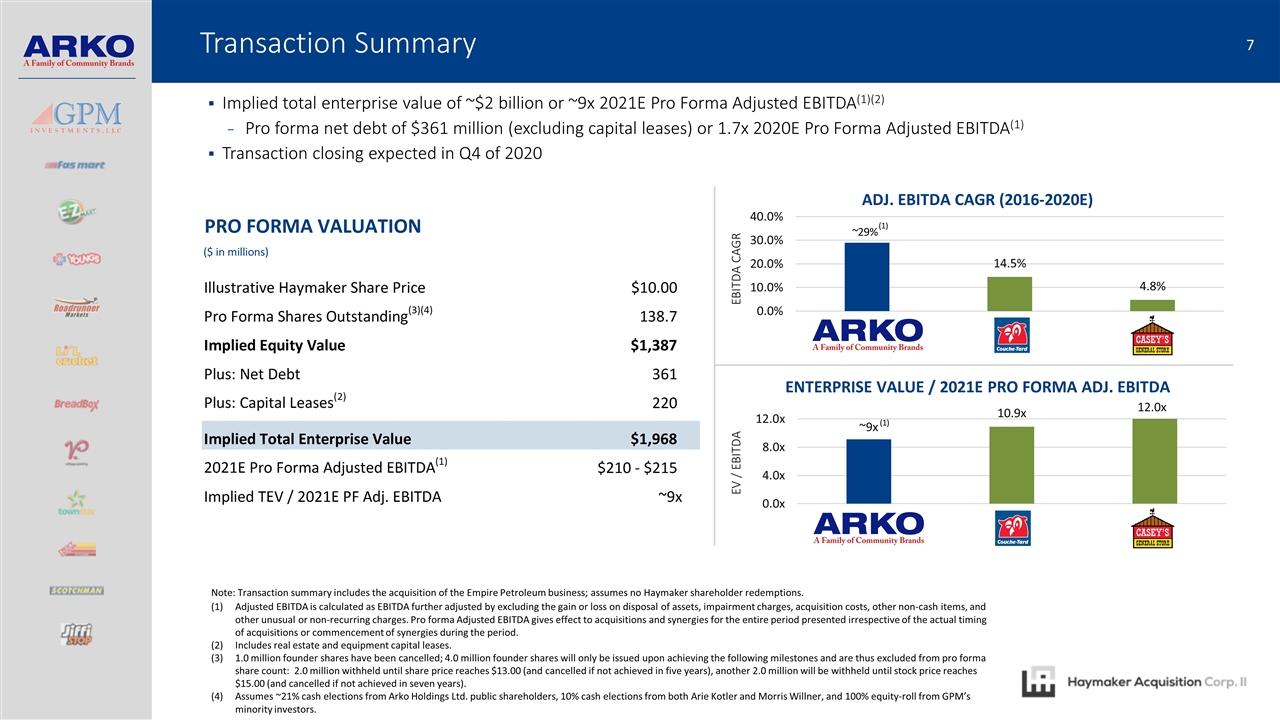This screenshot has width=1280, height=720.
Task: Click Implied TEV / 2021E PF Adj. EBITDA label
Action: point(322,496)
